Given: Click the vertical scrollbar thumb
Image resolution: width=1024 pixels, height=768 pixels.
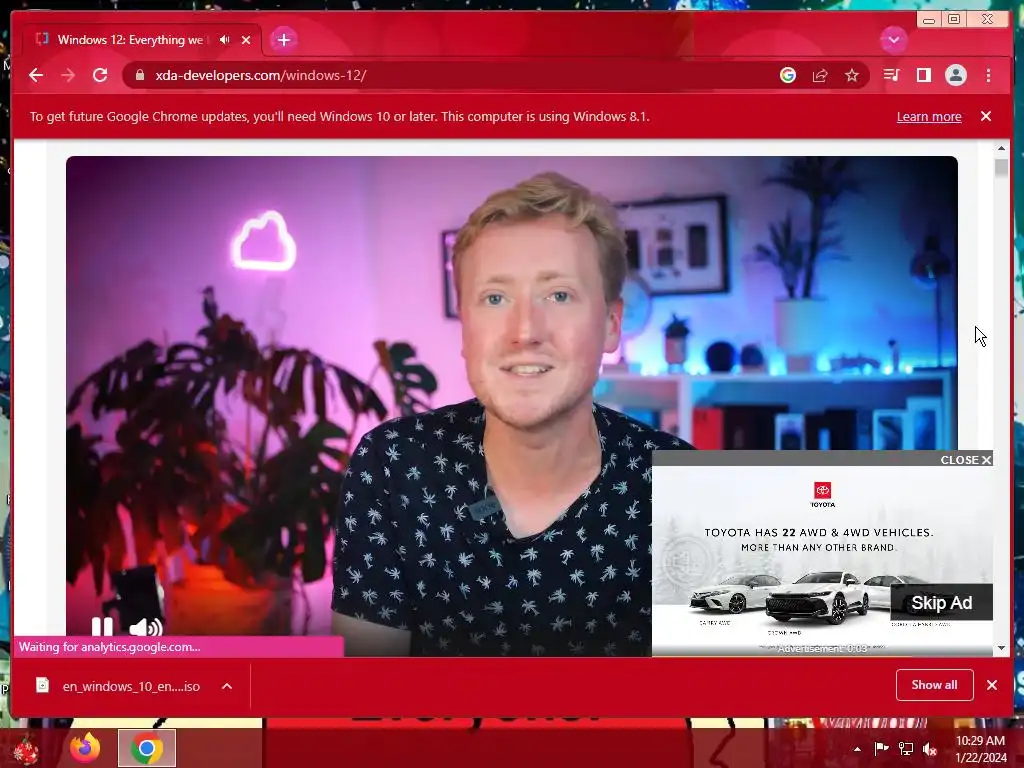Looking at the screenshot, I should (1002, 167).
